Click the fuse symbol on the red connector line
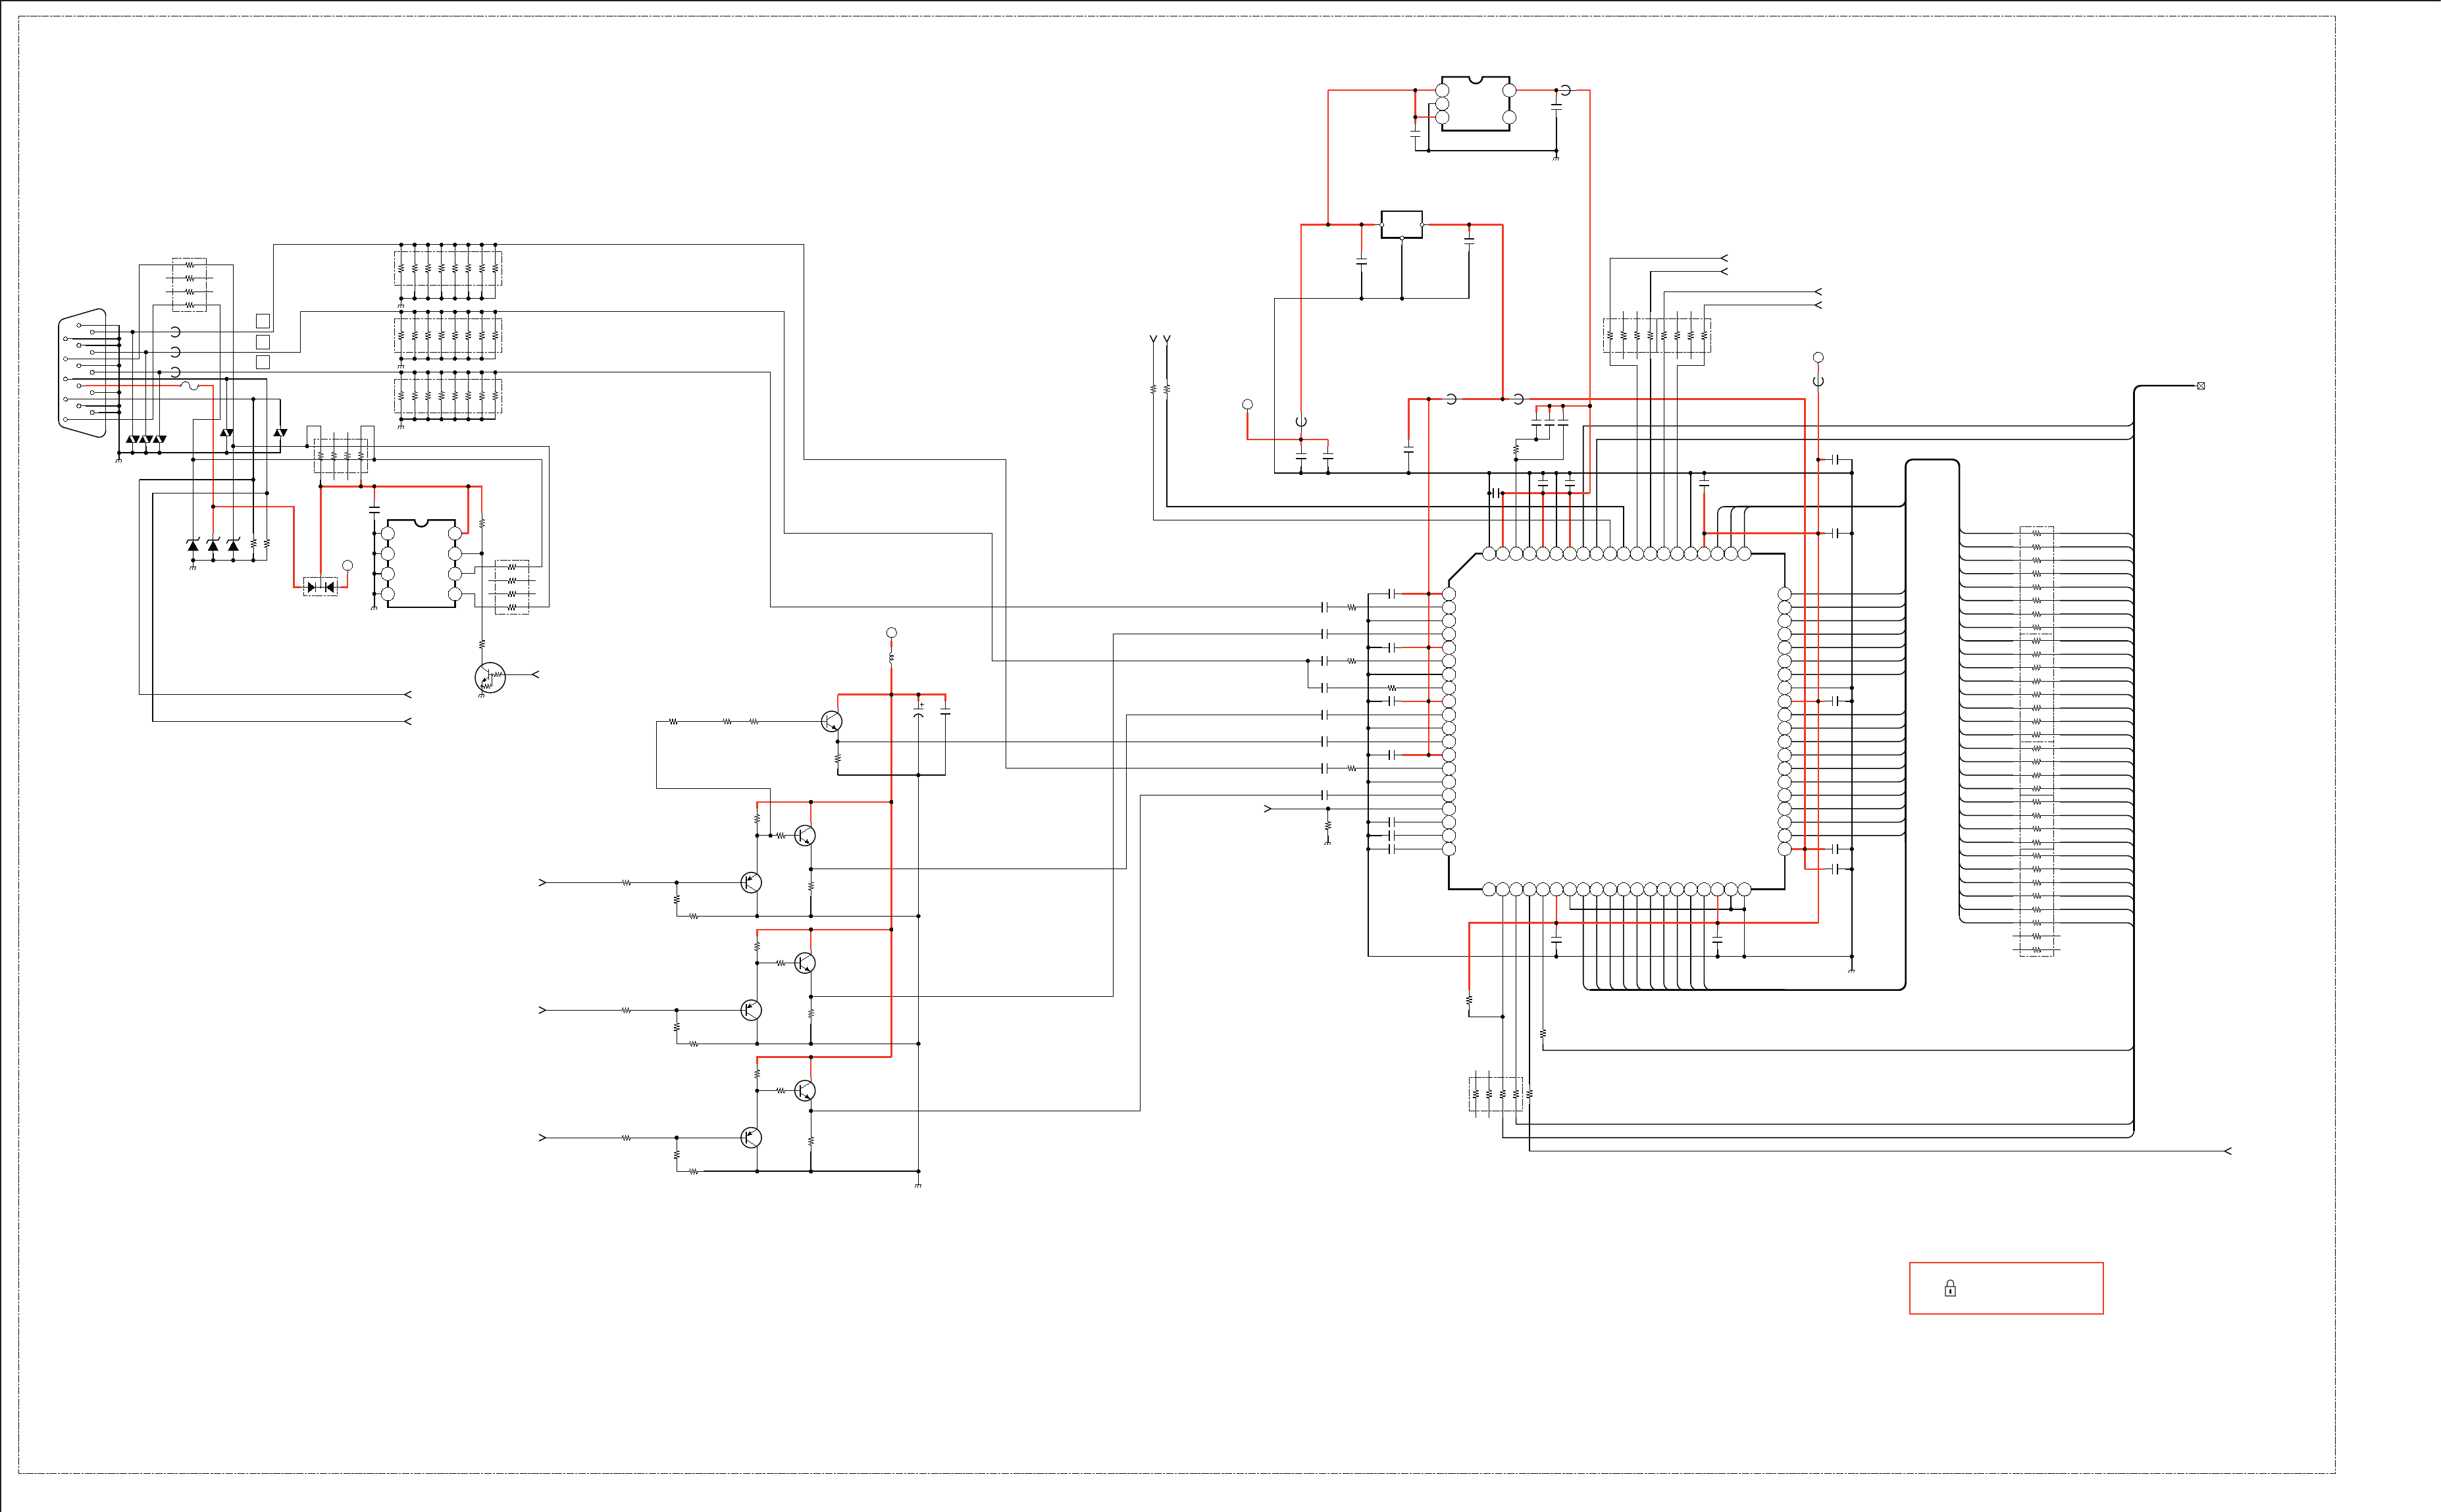Viewport: 2441px width, 1512px height. pos(189,386)
